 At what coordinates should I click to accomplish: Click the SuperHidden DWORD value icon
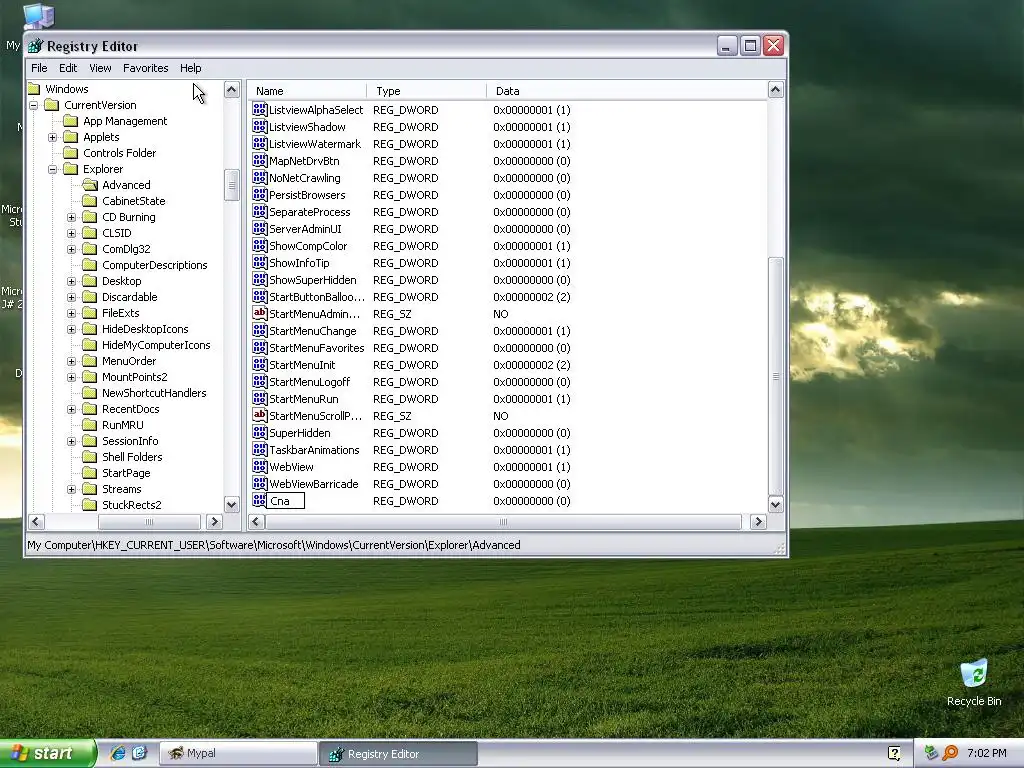click(x=260, y=432)
